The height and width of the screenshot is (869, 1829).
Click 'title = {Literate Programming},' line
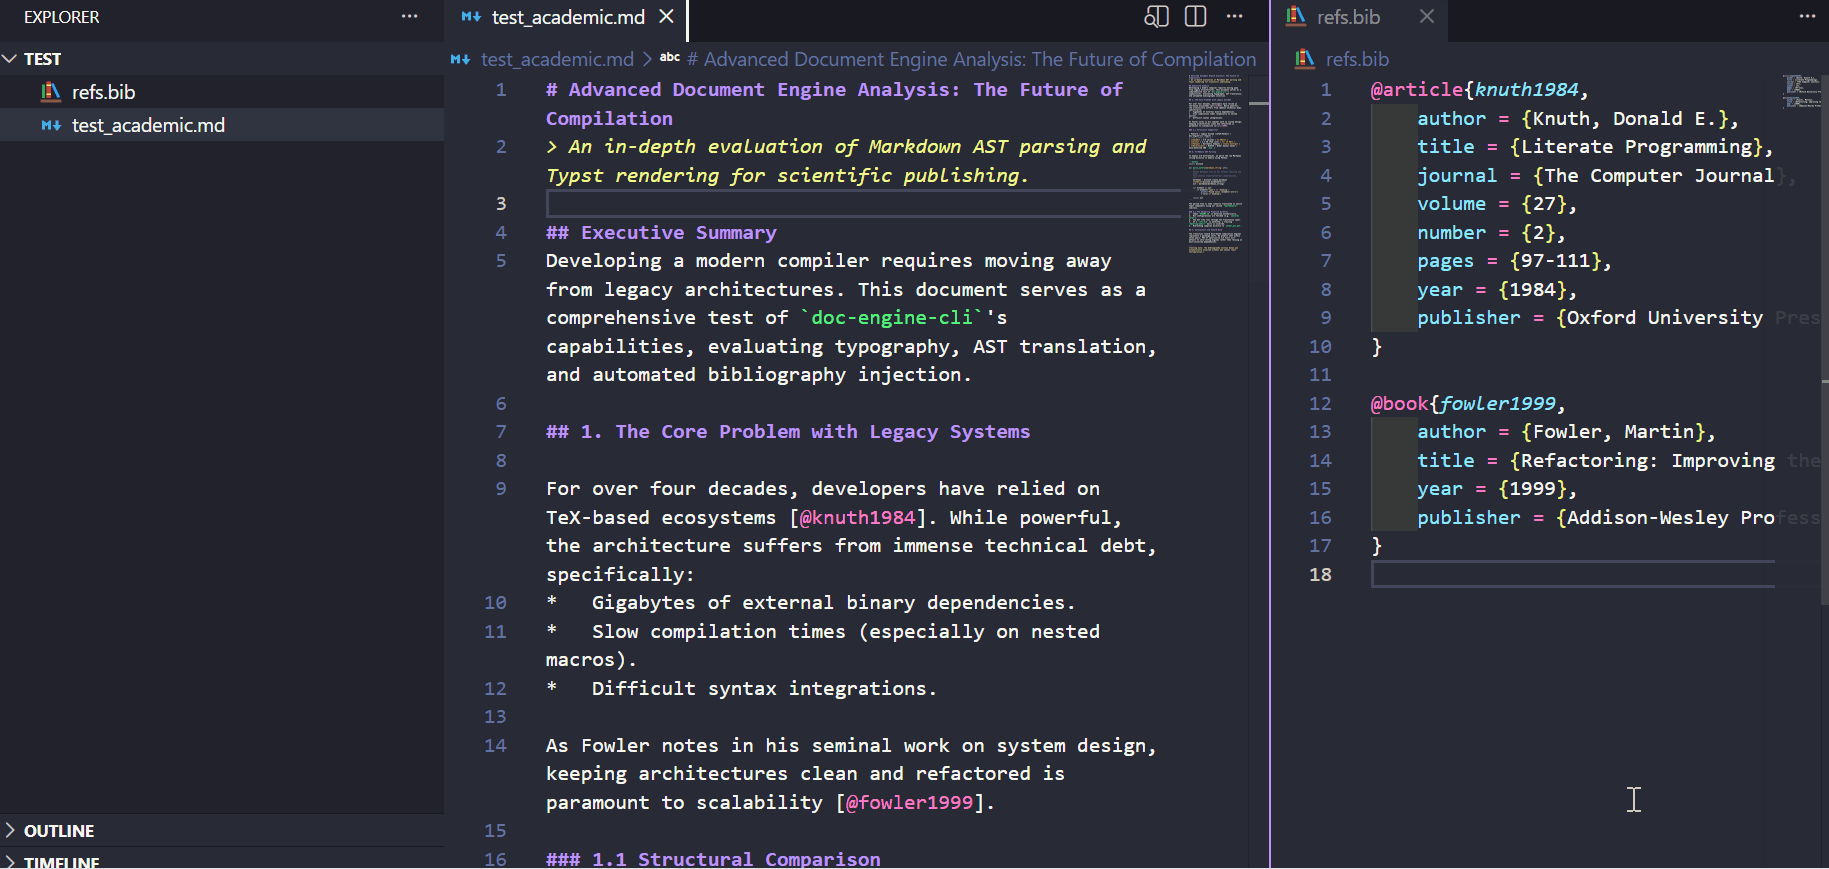click(x=1595, y=147)
